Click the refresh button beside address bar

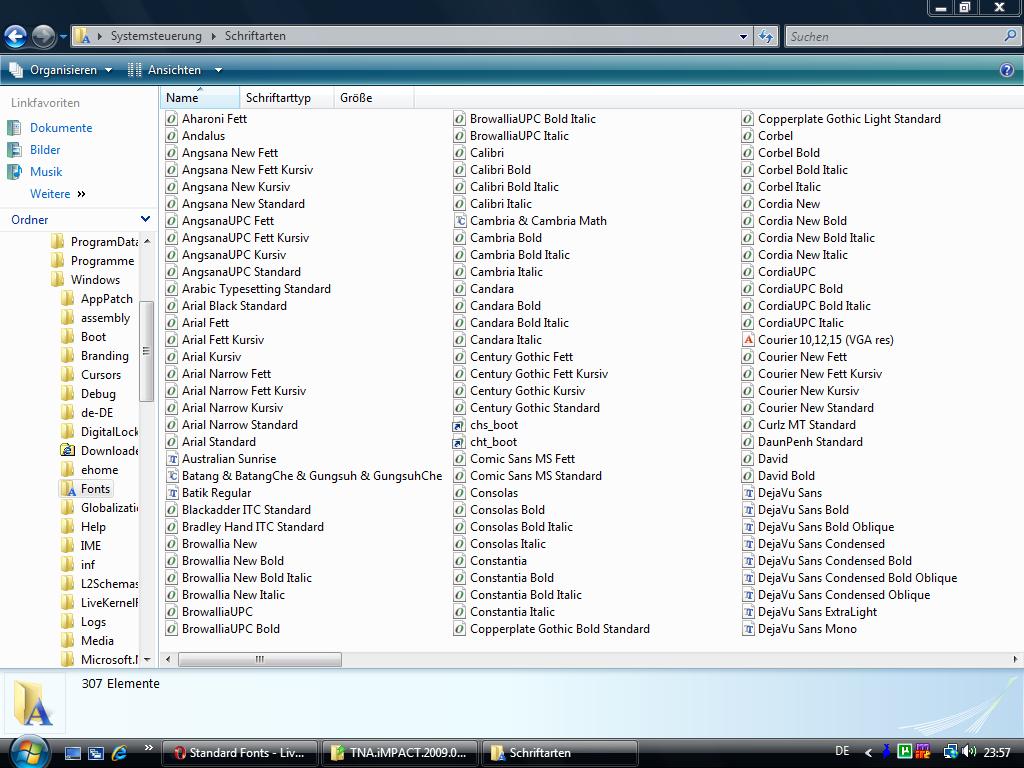(765, 37)
